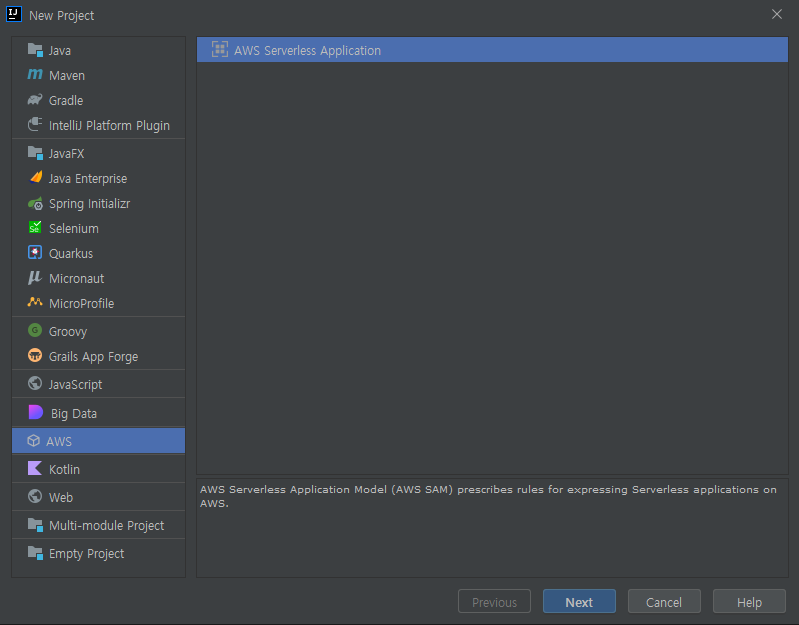Click the Maven m icon
Viewport: 799px width, 625px height.
coord(35,74)
